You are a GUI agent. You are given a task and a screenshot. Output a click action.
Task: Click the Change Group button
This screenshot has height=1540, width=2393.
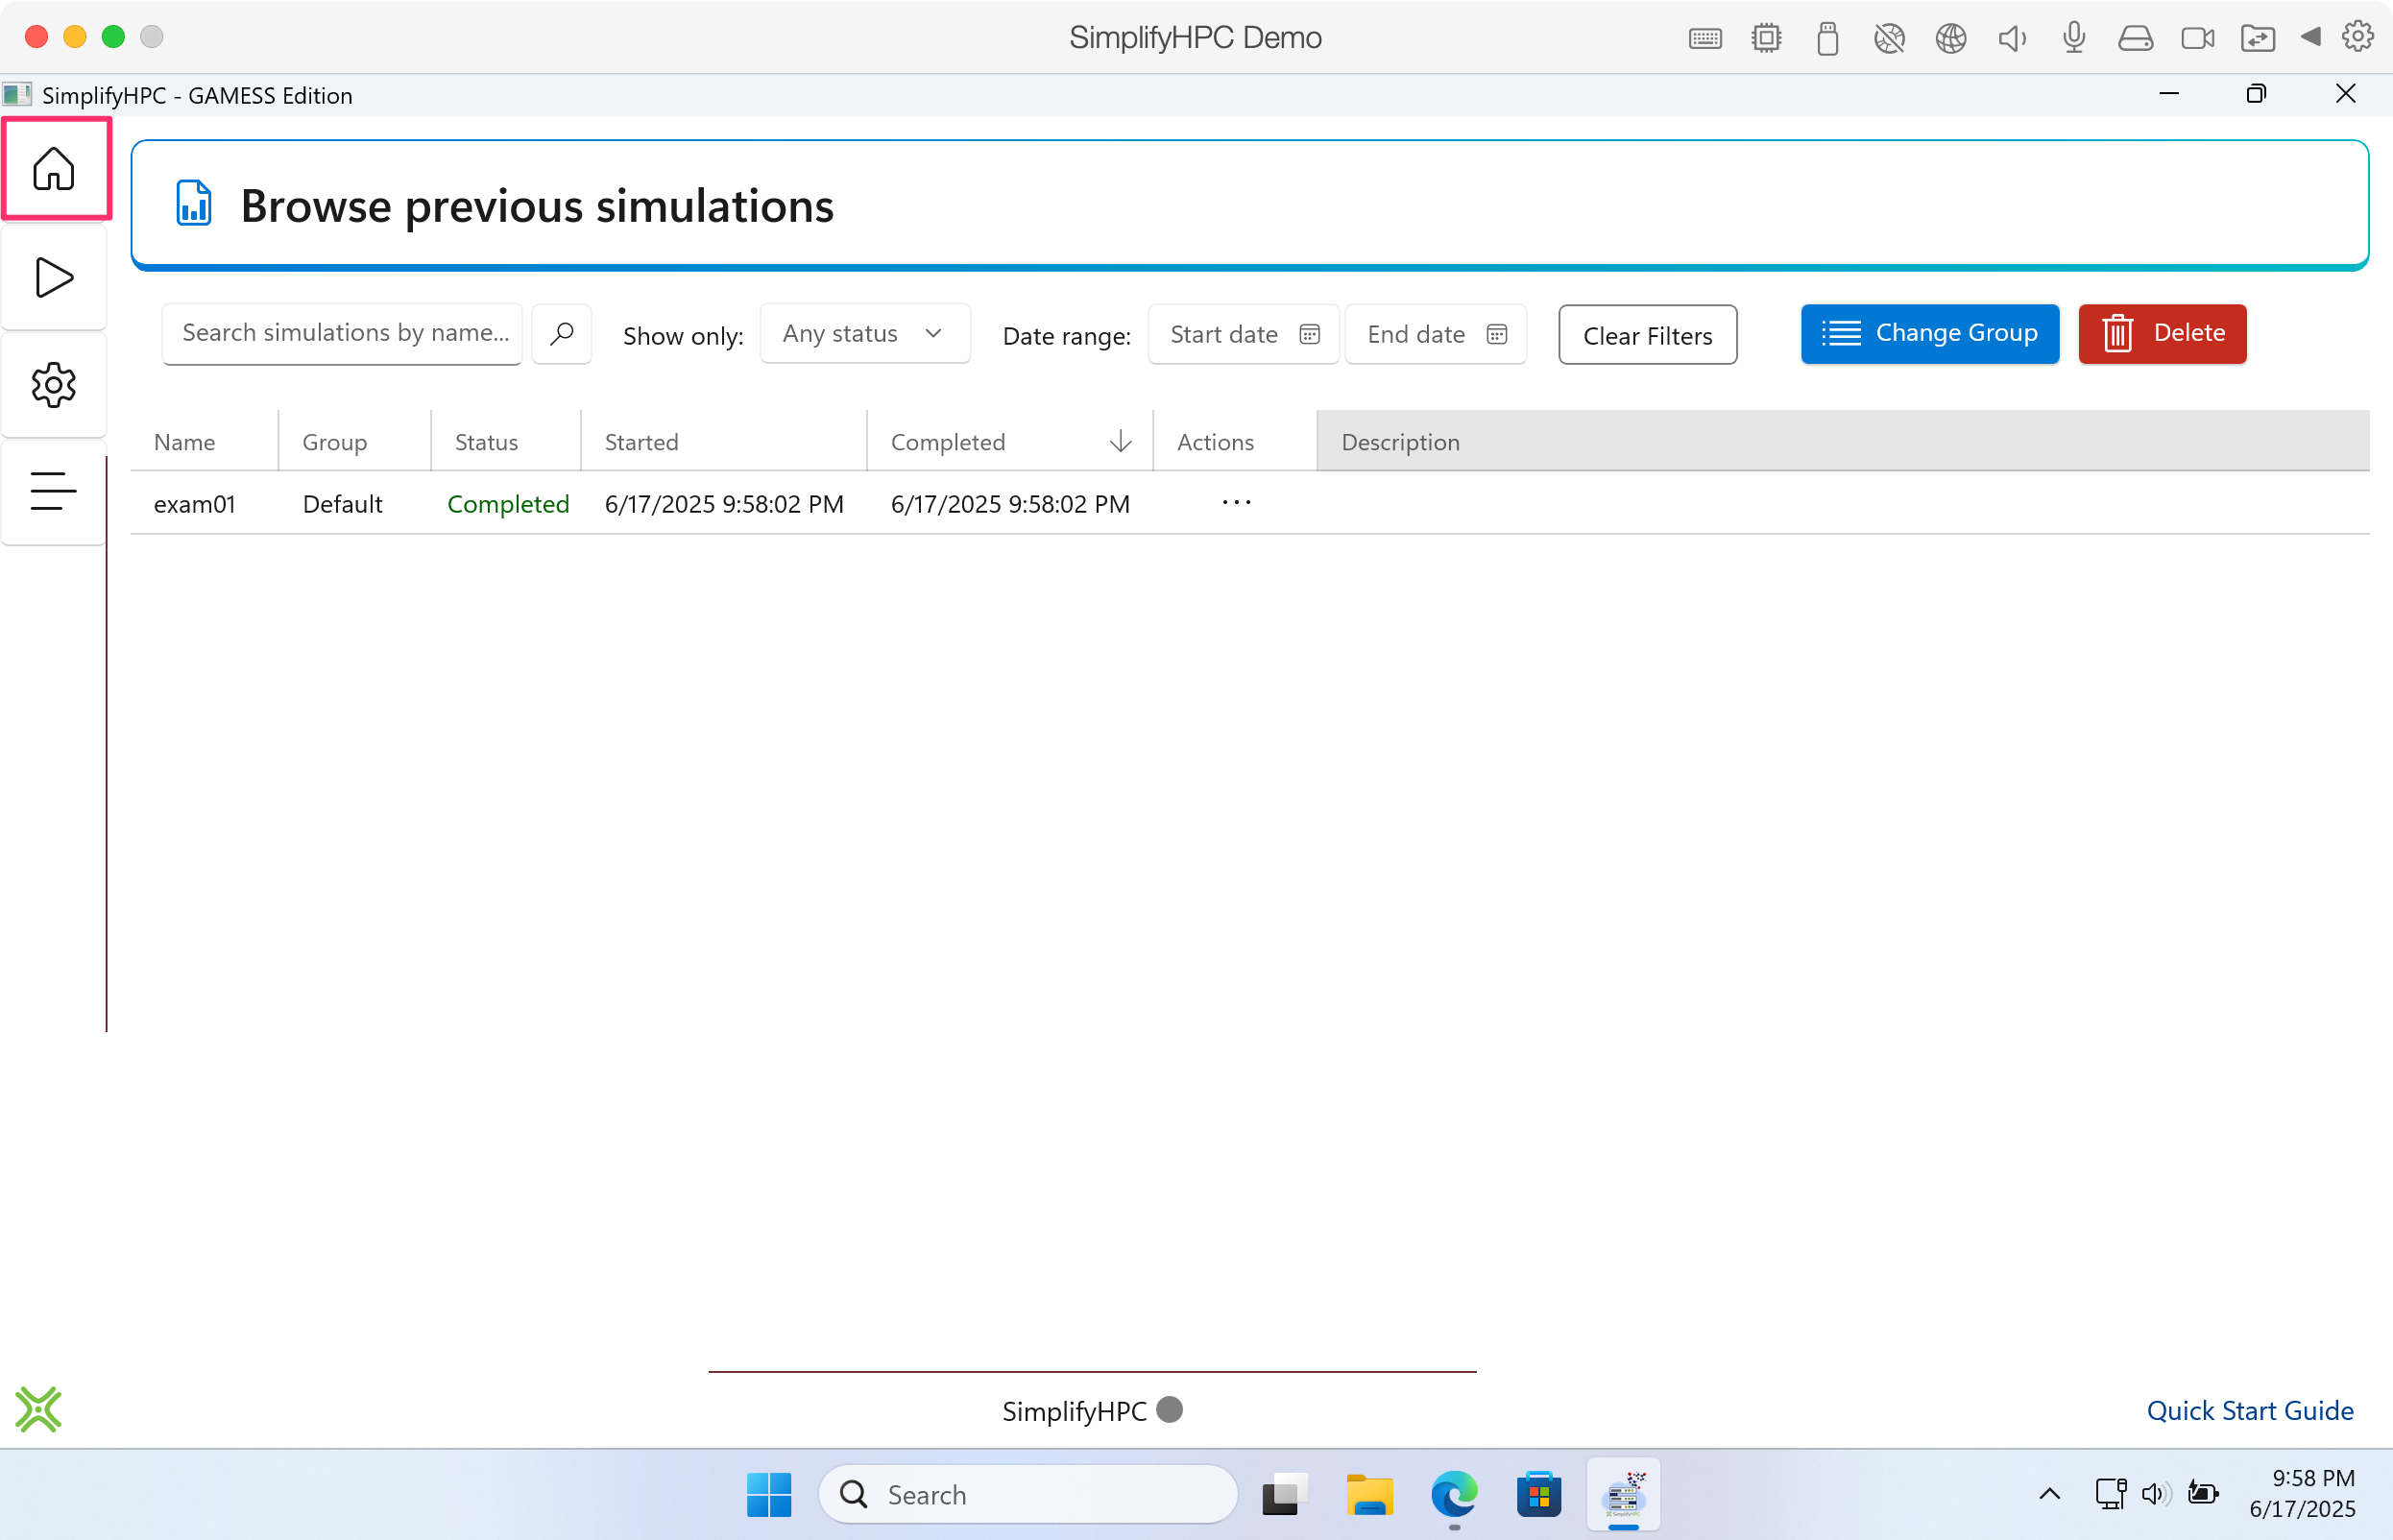click(x=1929, y=333)
